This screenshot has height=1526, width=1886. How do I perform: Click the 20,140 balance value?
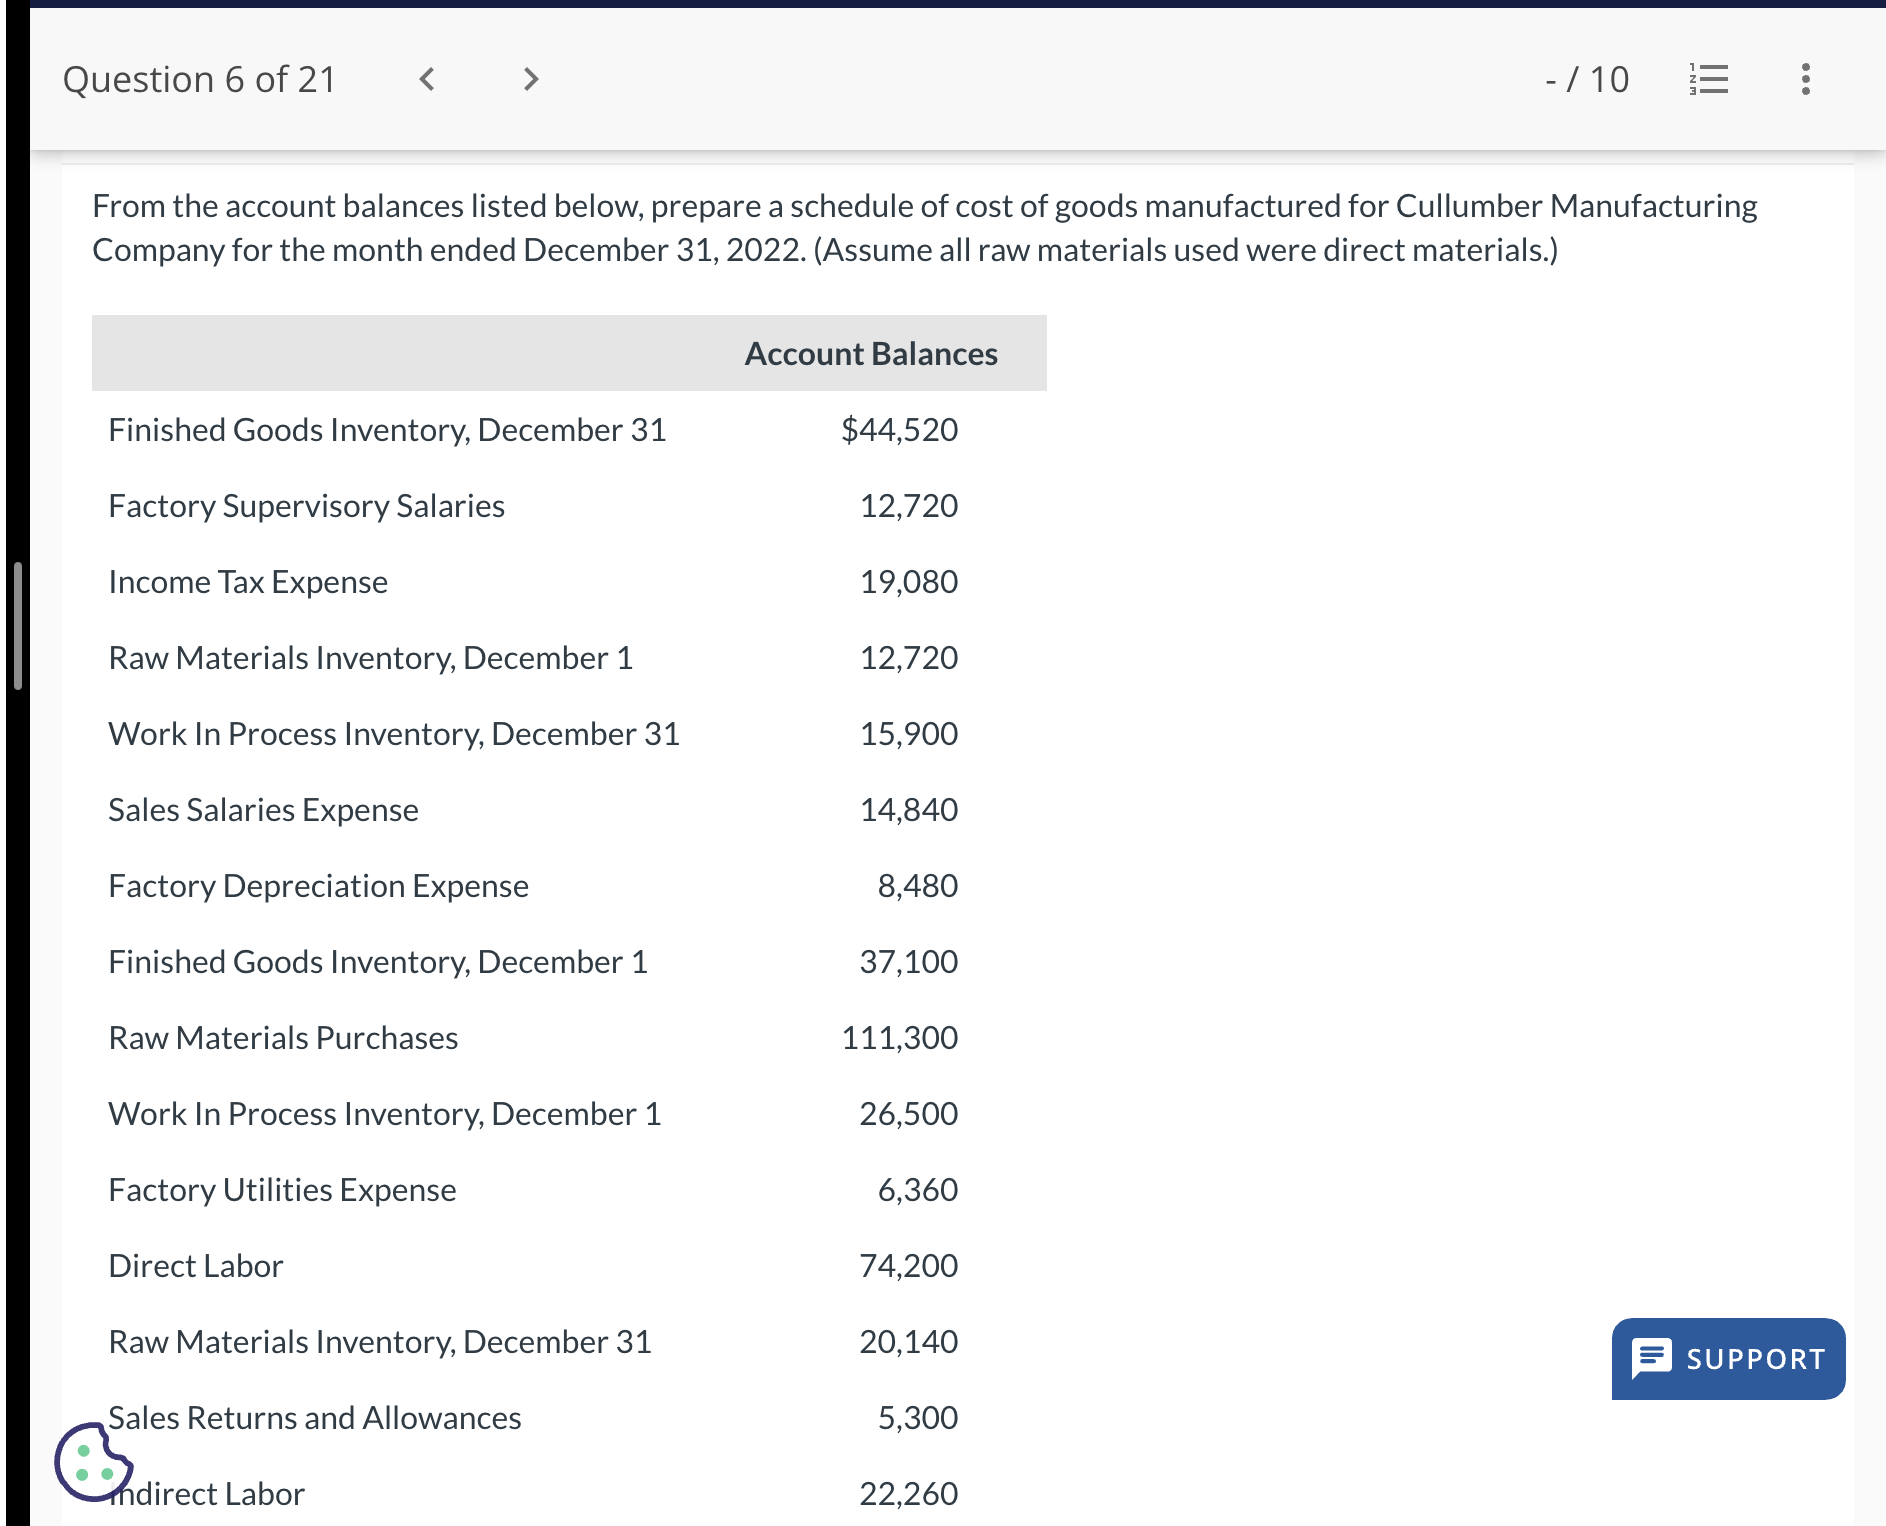pyautogui.click(x=908, y=1342)
